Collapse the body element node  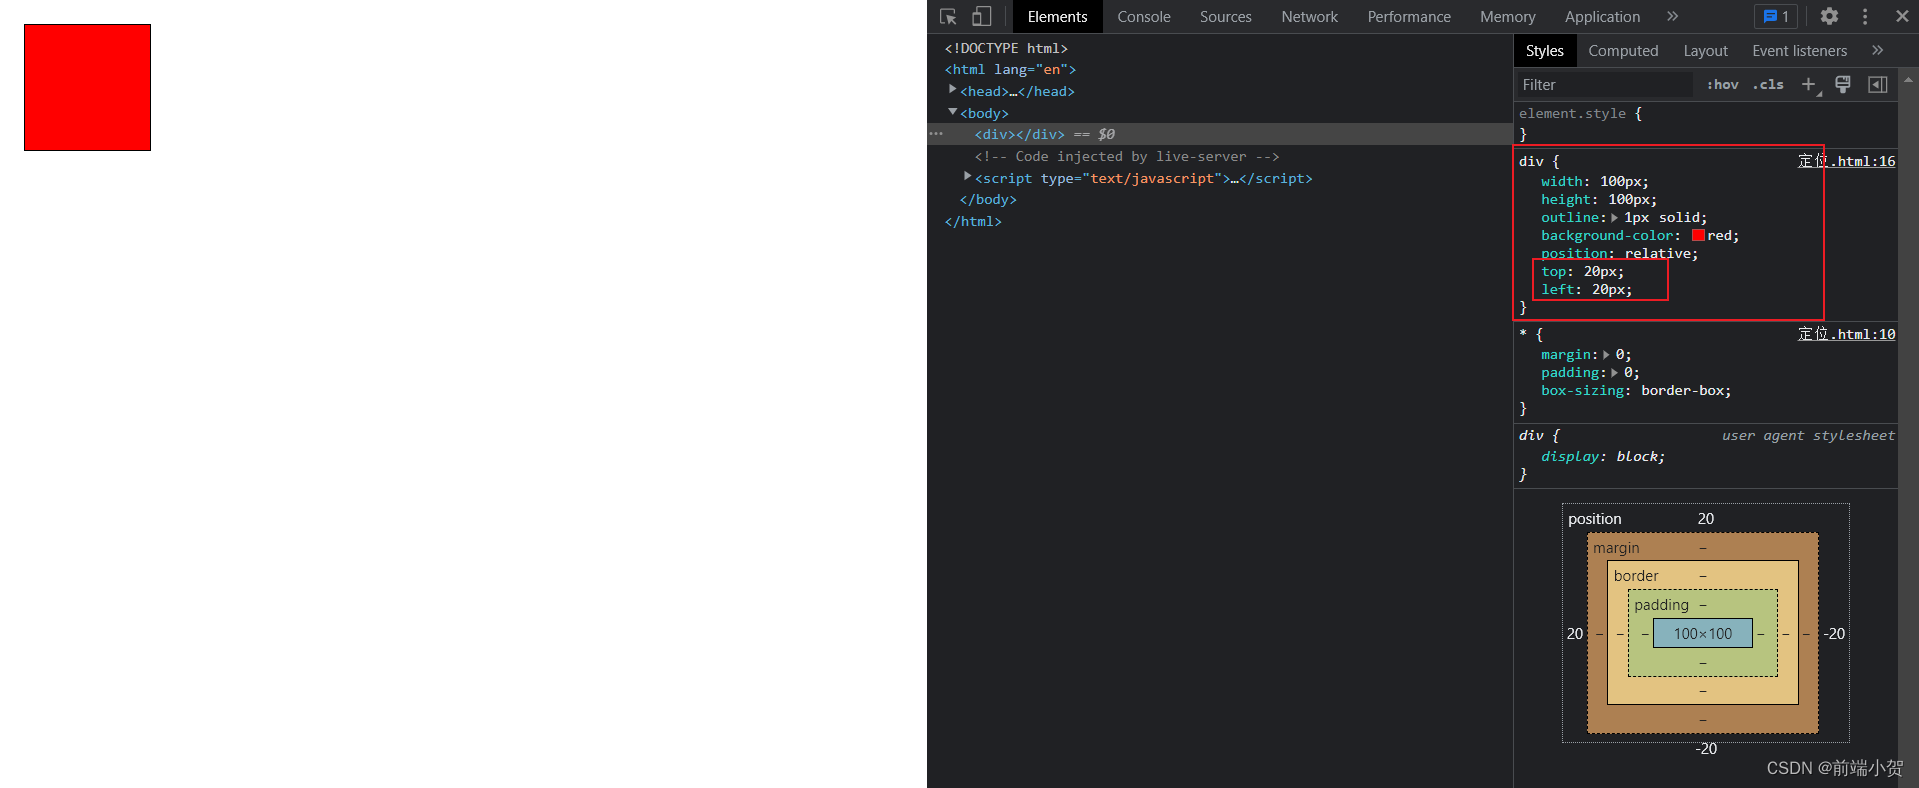952,112
